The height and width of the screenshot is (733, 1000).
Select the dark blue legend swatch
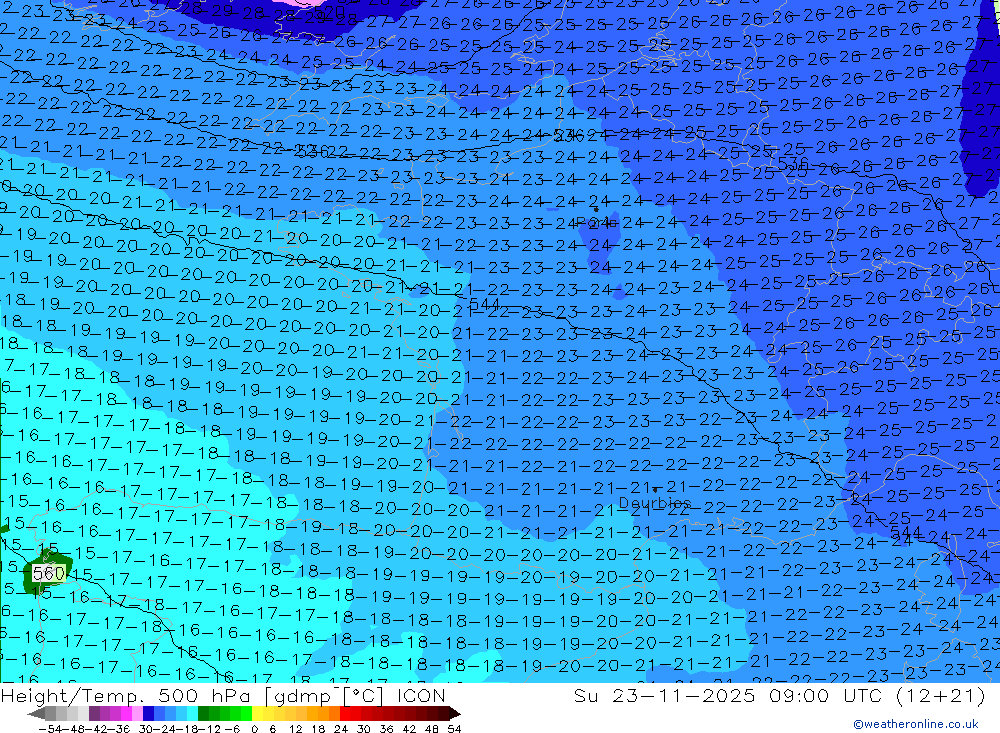[148, 713]
